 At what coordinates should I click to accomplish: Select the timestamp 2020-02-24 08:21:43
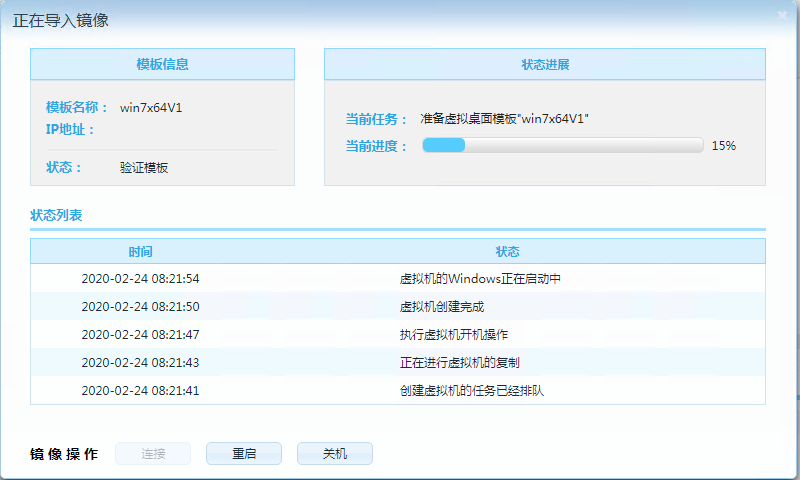click(x=140, y=363)
